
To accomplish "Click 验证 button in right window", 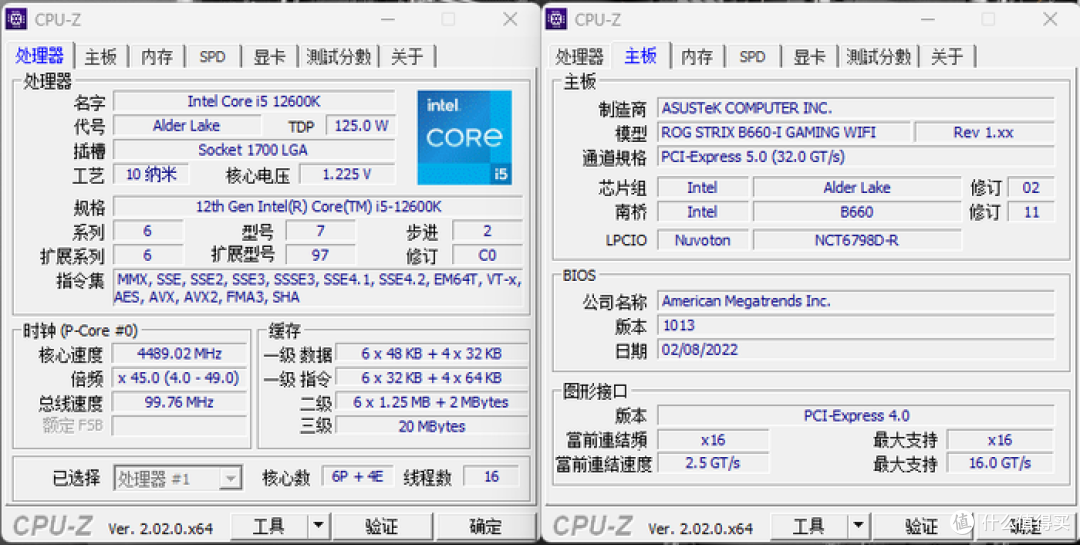I will (922, 527).
